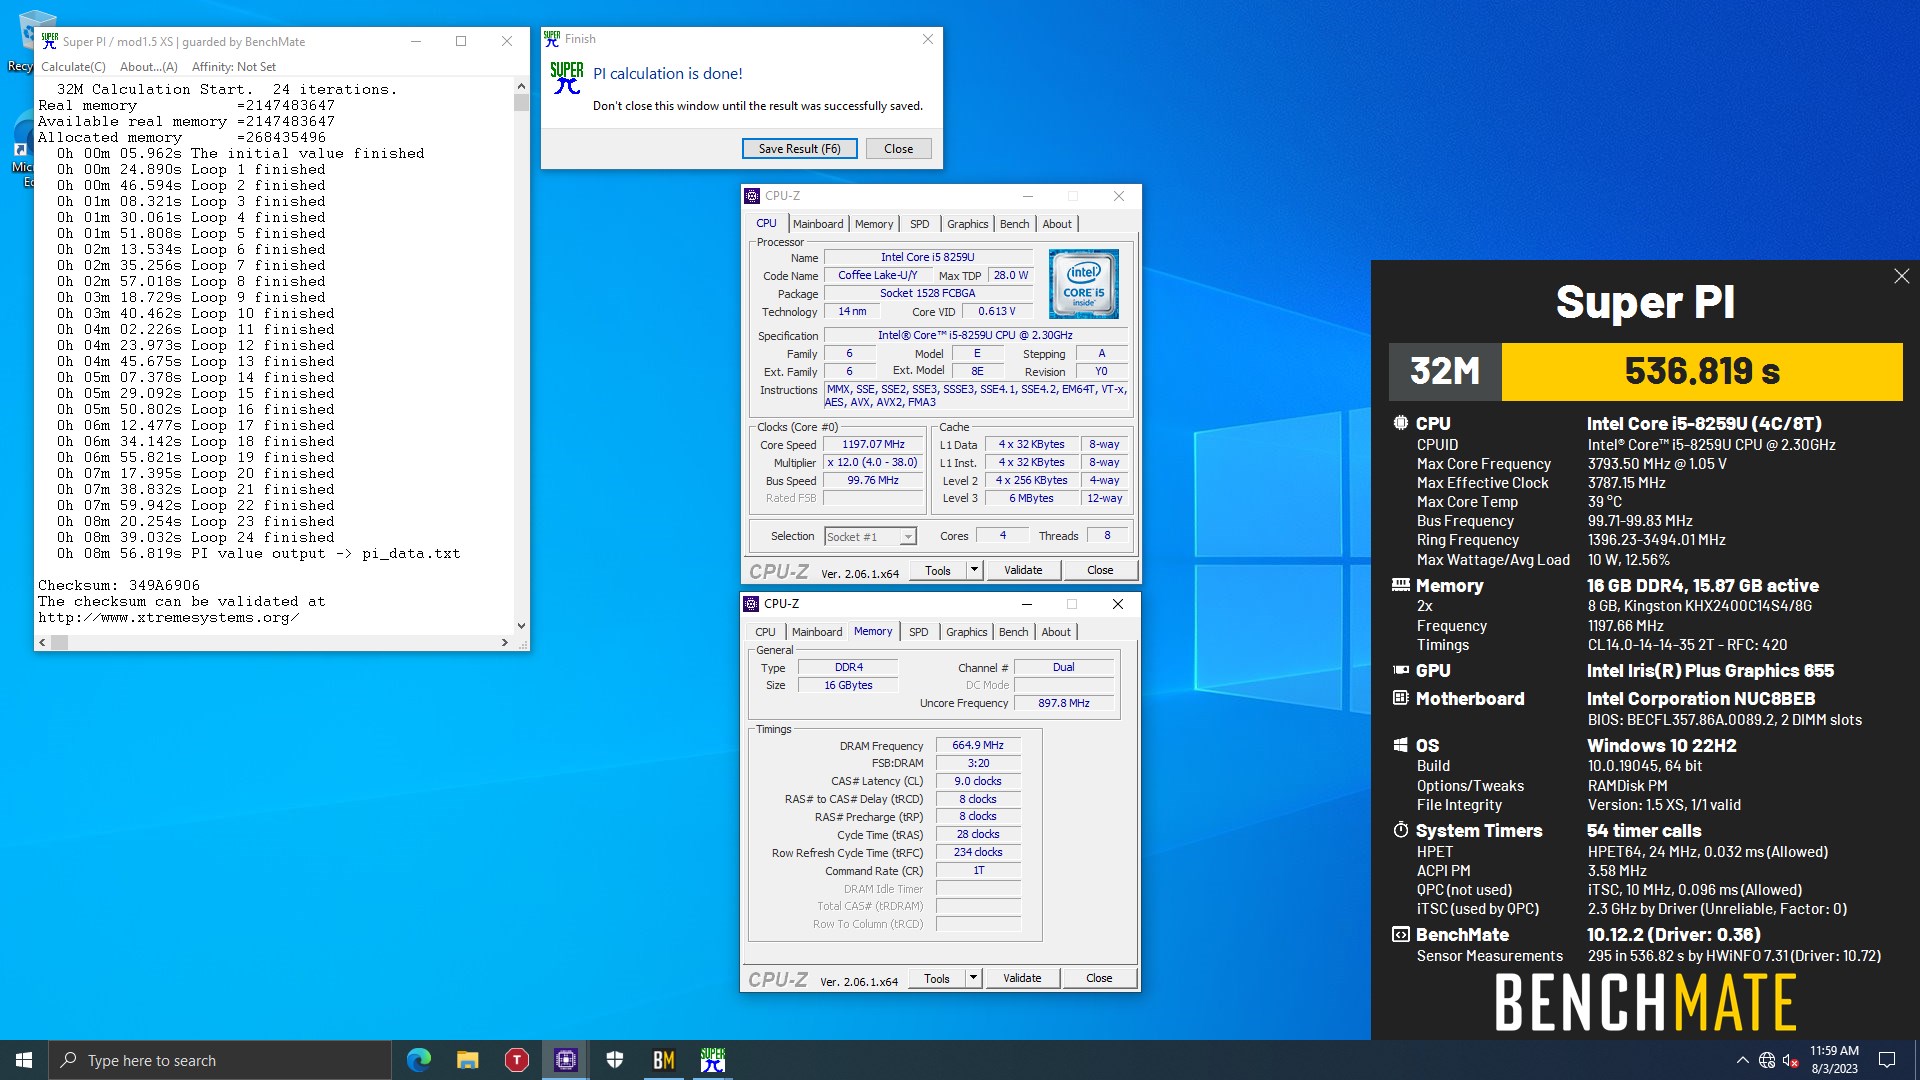Open BenchMate BM taskbar icon
The height and width of the screenshot is (1080, 1920).
pos(664,1060)
